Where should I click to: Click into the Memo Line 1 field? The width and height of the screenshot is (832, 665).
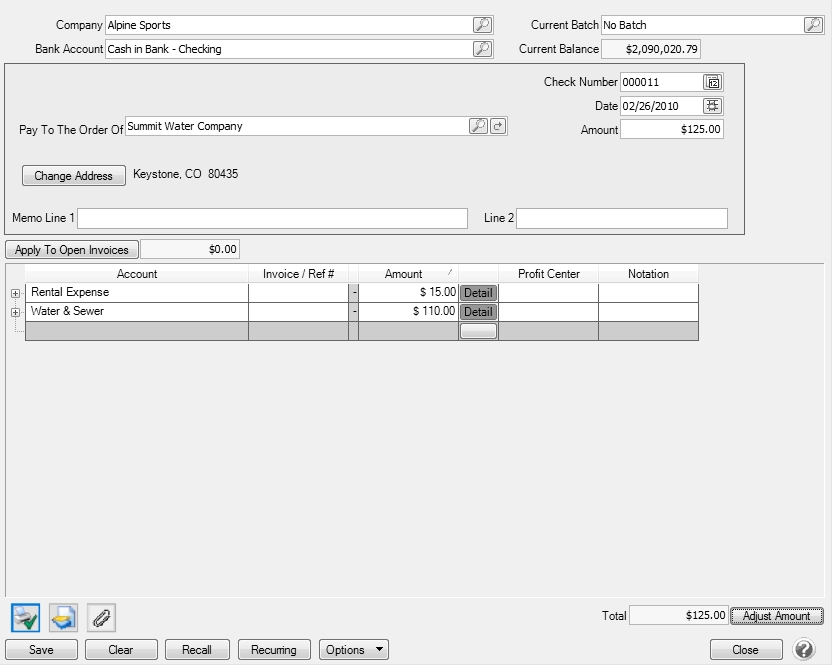point(272,219)
